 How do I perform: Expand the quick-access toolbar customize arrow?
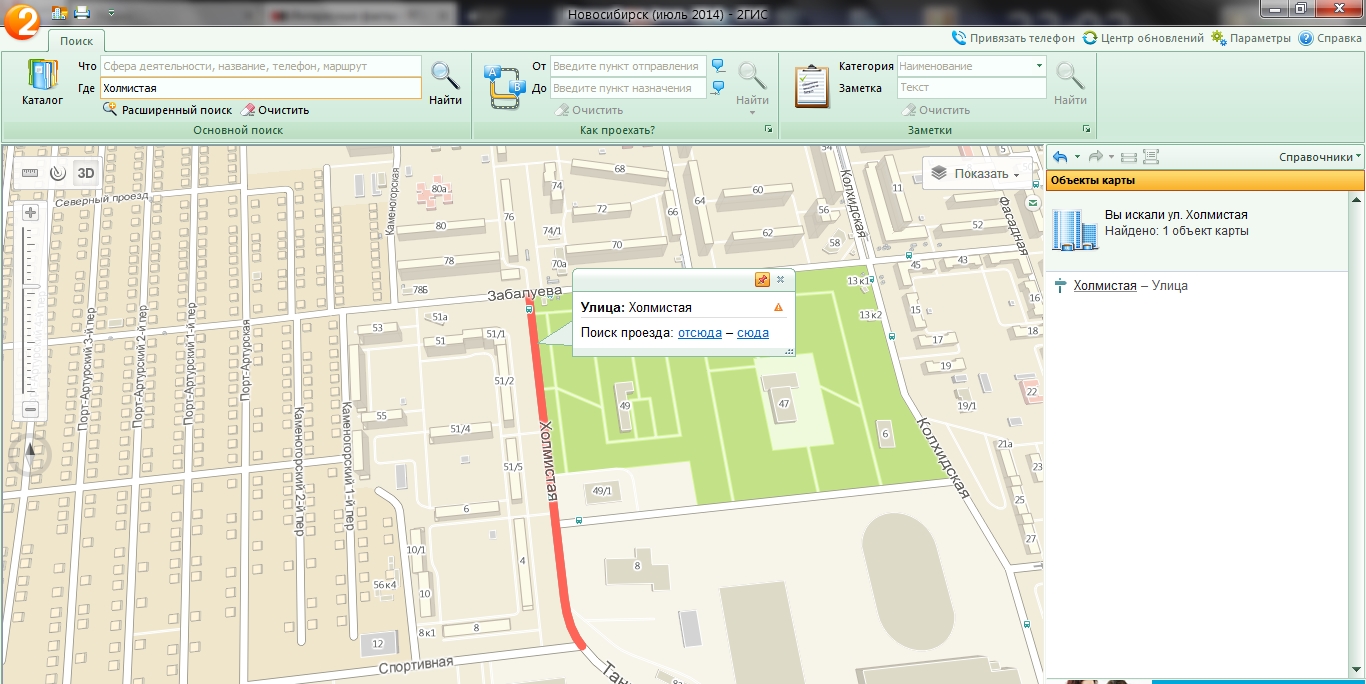(110, 13)
